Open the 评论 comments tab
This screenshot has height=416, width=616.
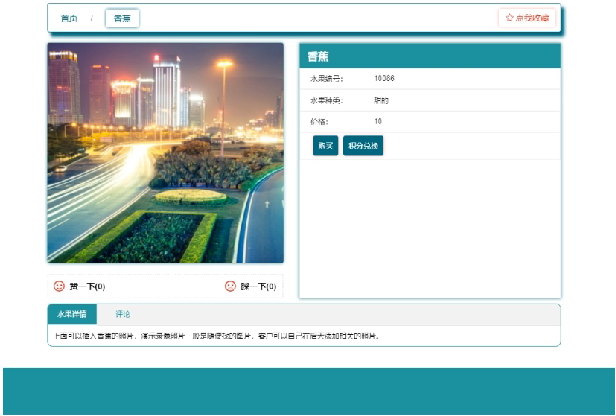[123, 314]
